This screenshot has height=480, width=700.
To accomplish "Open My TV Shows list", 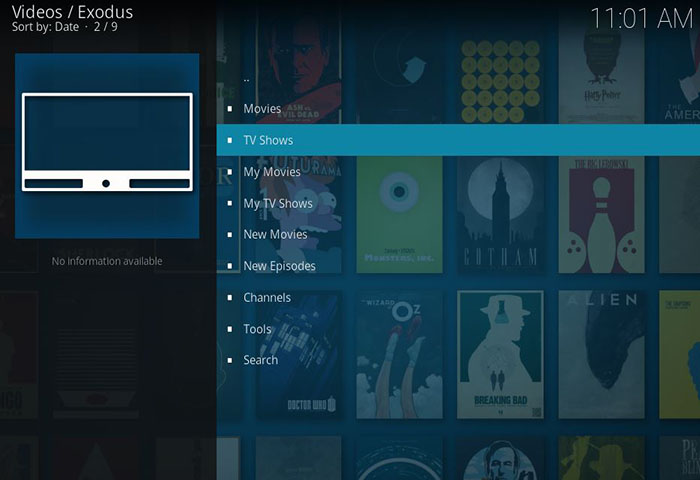I will pos(458,204).
